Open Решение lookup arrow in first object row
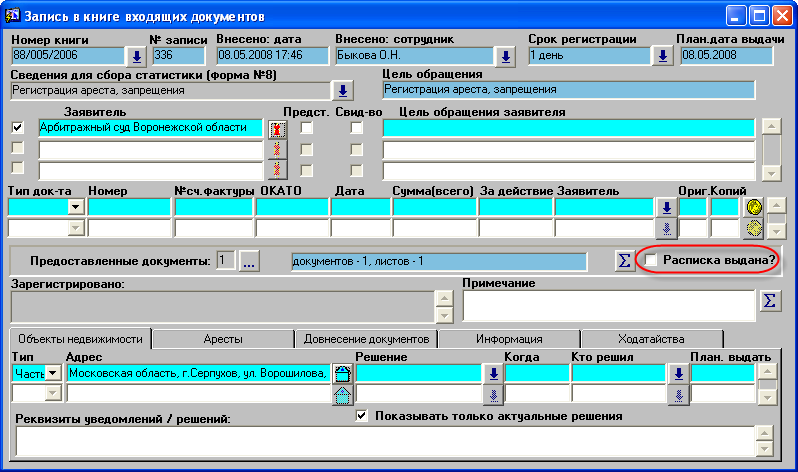Viewport: 798px width, 472px height. (493, 374)
